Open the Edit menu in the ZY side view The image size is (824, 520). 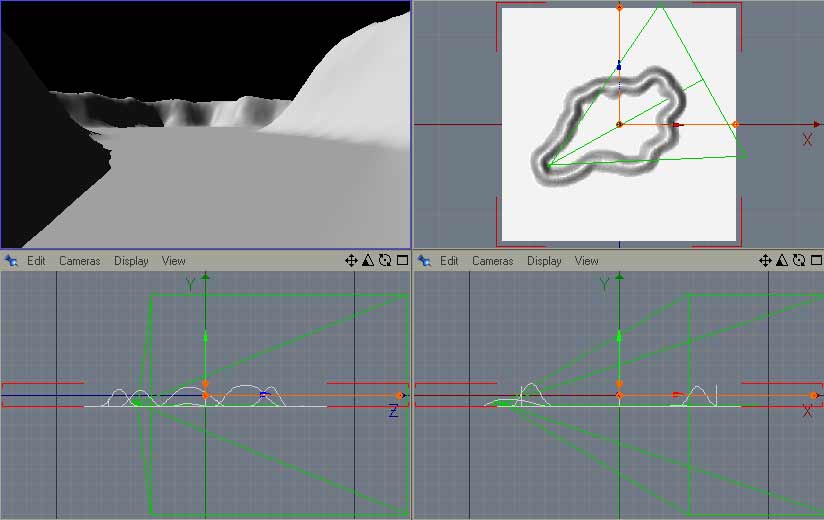pyautogui.click(x=37, y=261)
